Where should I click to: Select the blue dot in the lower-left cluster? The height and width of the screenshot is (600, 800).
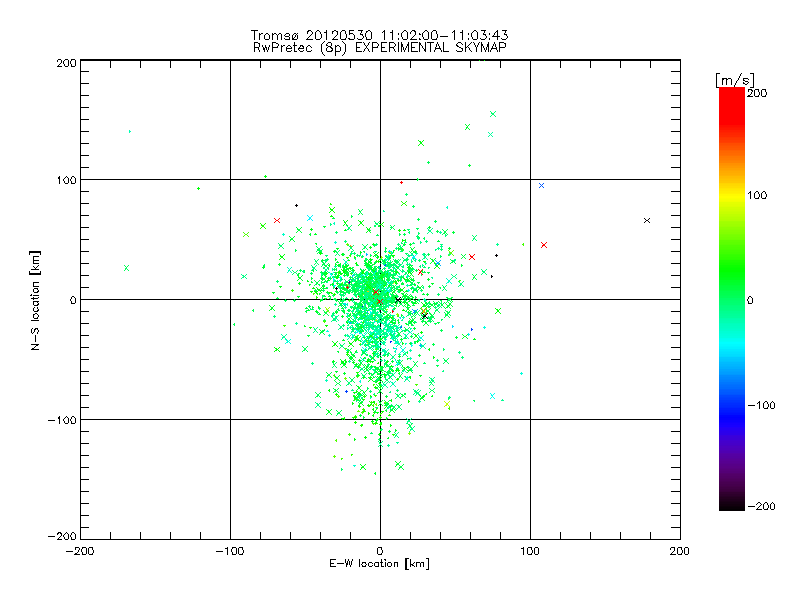[x=346, y=391]
